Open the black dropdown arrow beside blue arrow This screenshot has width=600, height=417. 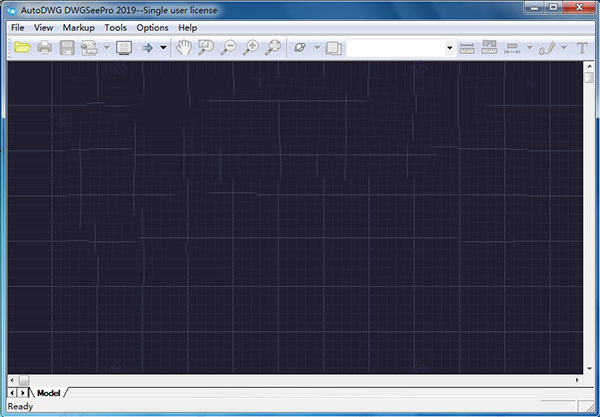coord(163,48)
